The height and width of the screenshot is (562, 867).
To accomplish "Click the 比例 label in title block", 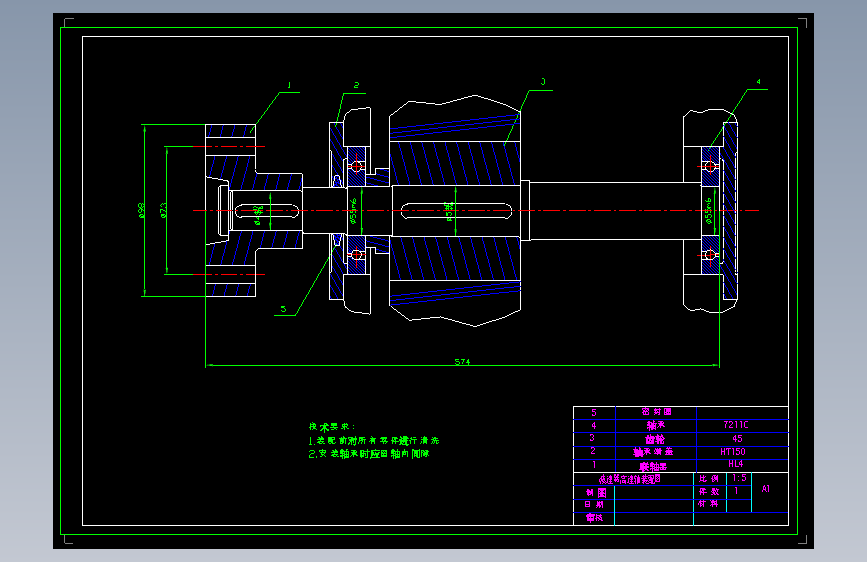I will click(709, 478).
